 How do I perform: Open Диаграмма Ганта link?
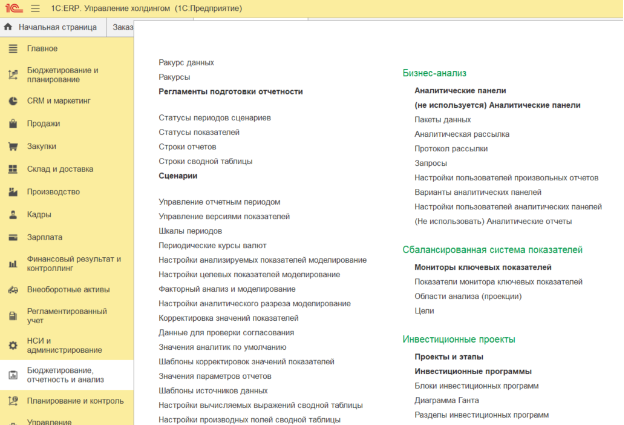click(447, 400)
